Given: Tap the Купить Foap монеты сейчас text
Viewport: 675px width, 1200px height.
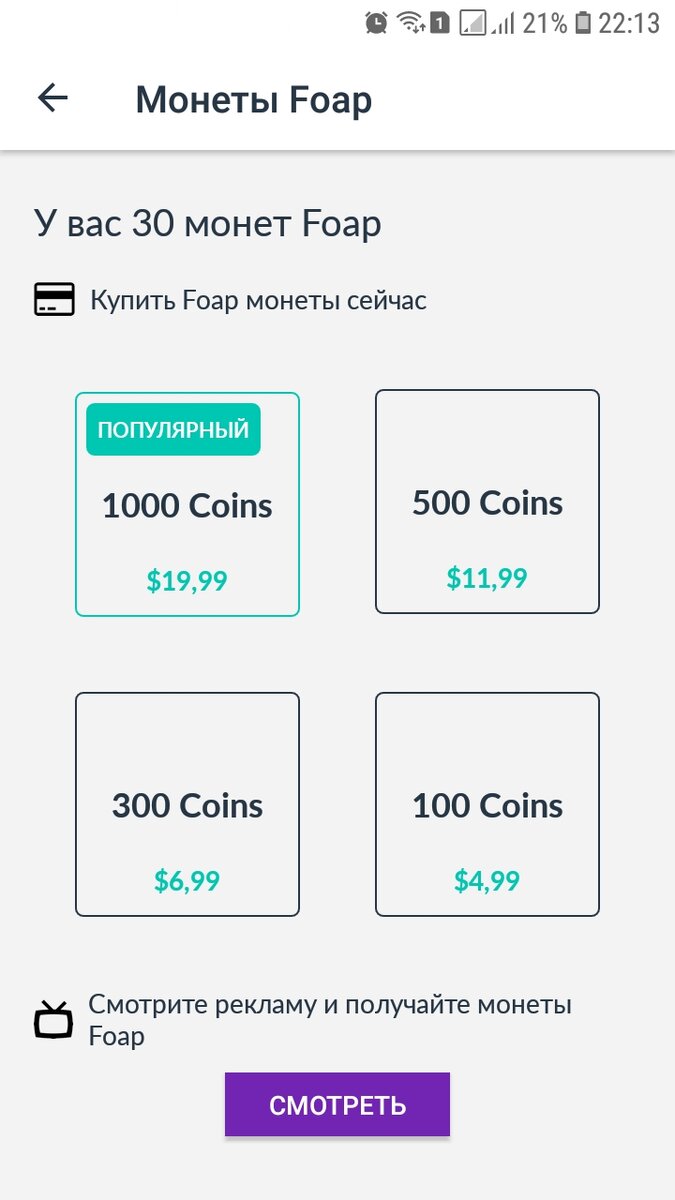Looking at the screenshot, I should [257, 299].
